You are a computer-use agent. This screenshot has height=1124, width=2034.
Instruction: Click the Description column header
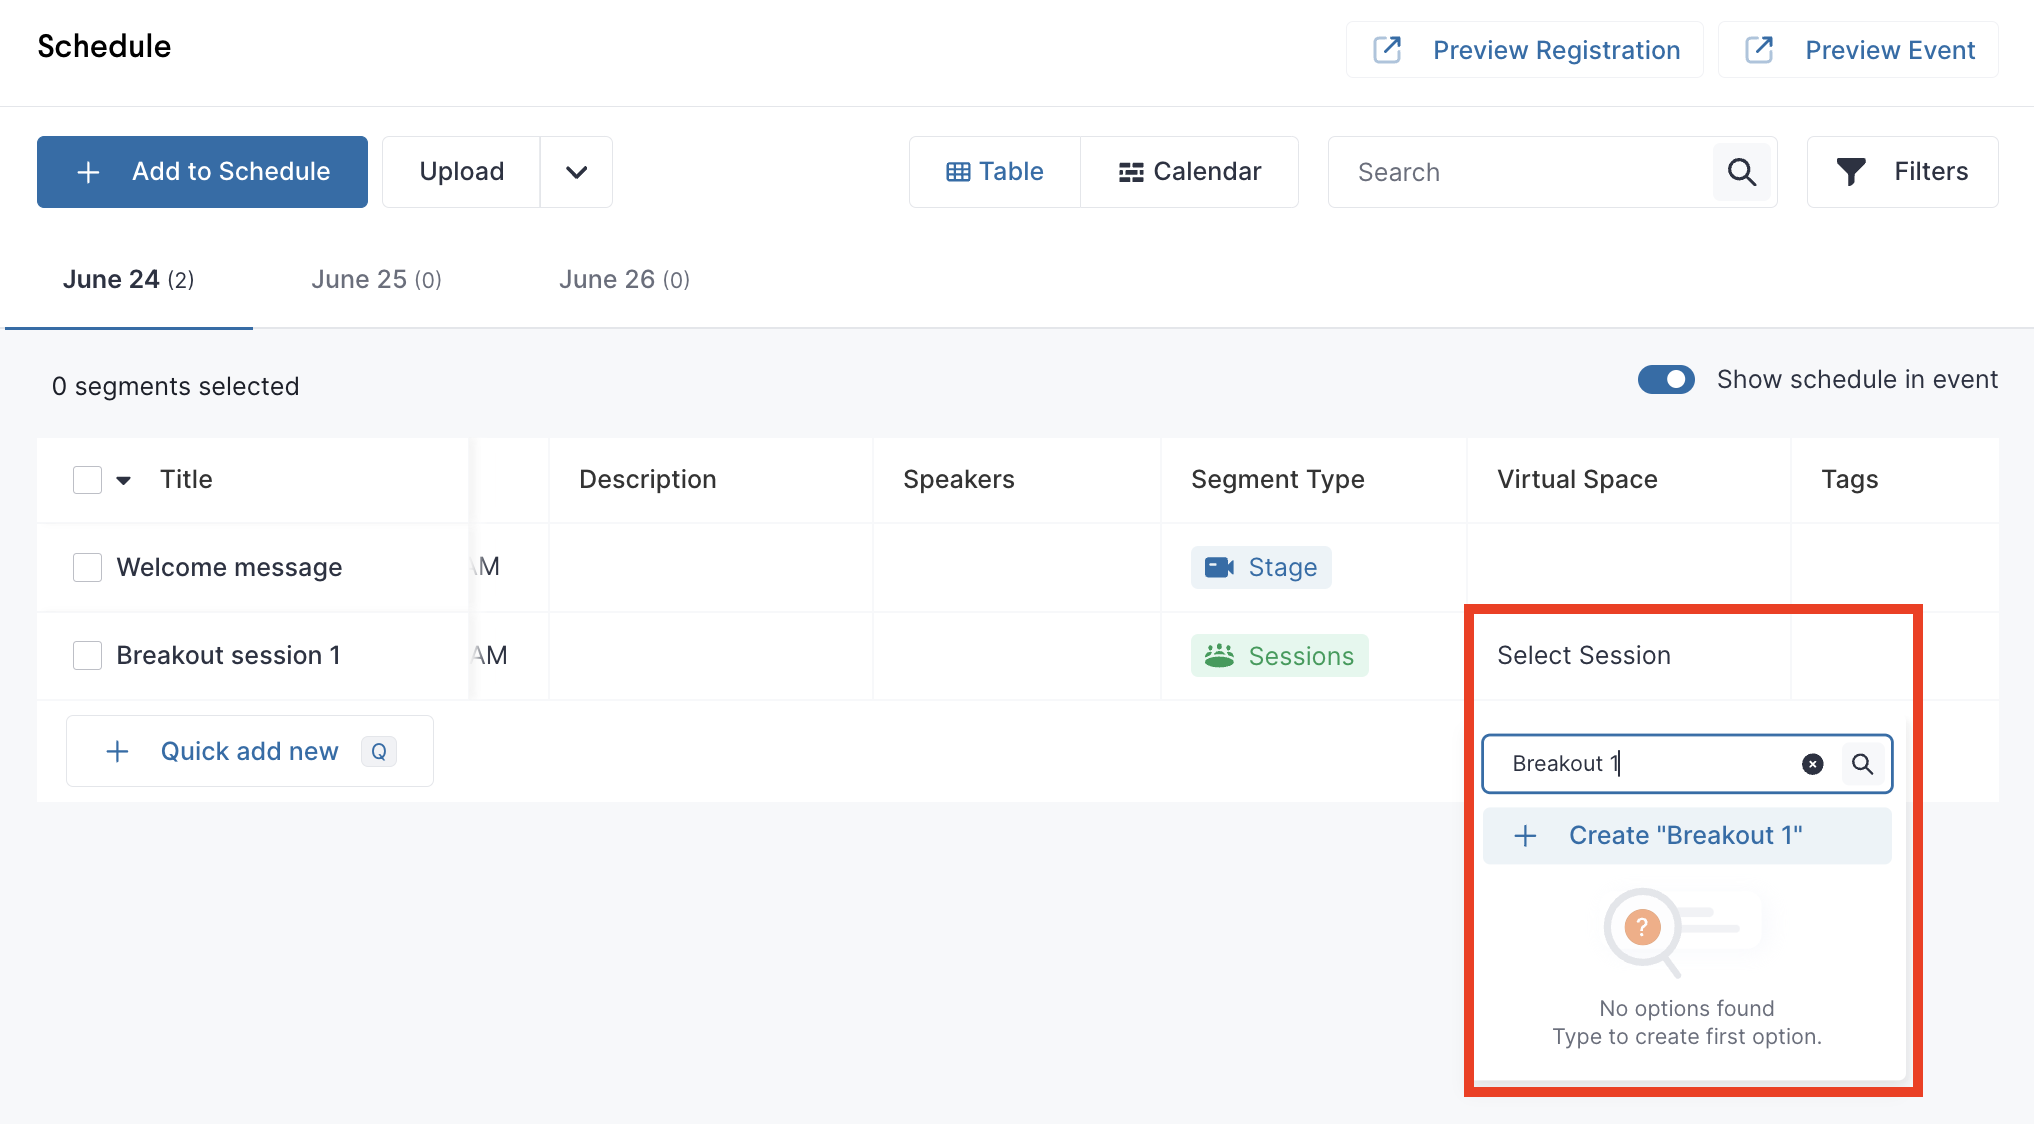point(648,480)
